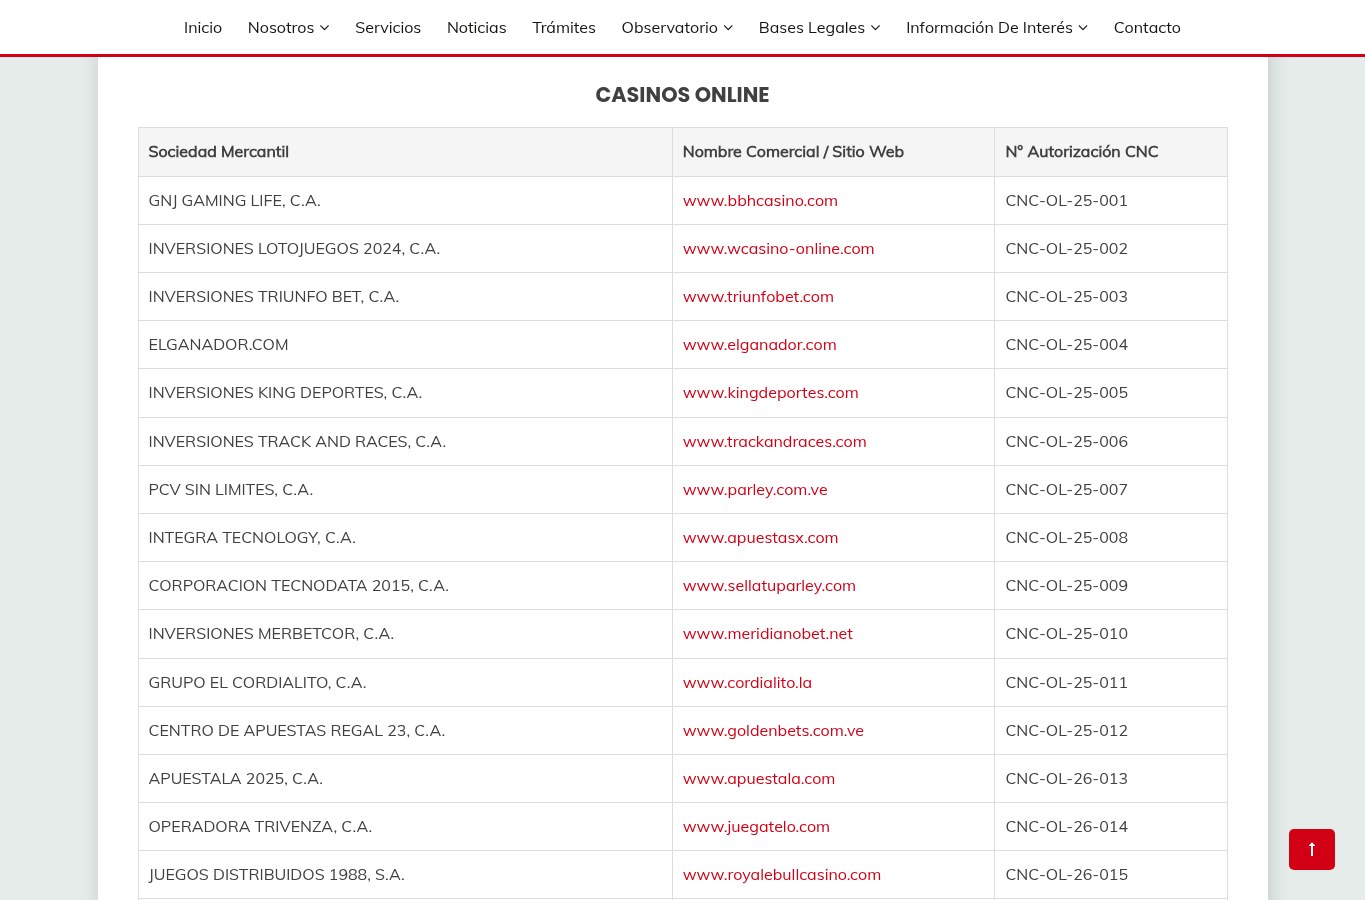Viewport: 1365px width, 900px height.
Task: Follow the www.goldenbets.com.ve link
Action: pyautogui.click(x=773, y=730)
